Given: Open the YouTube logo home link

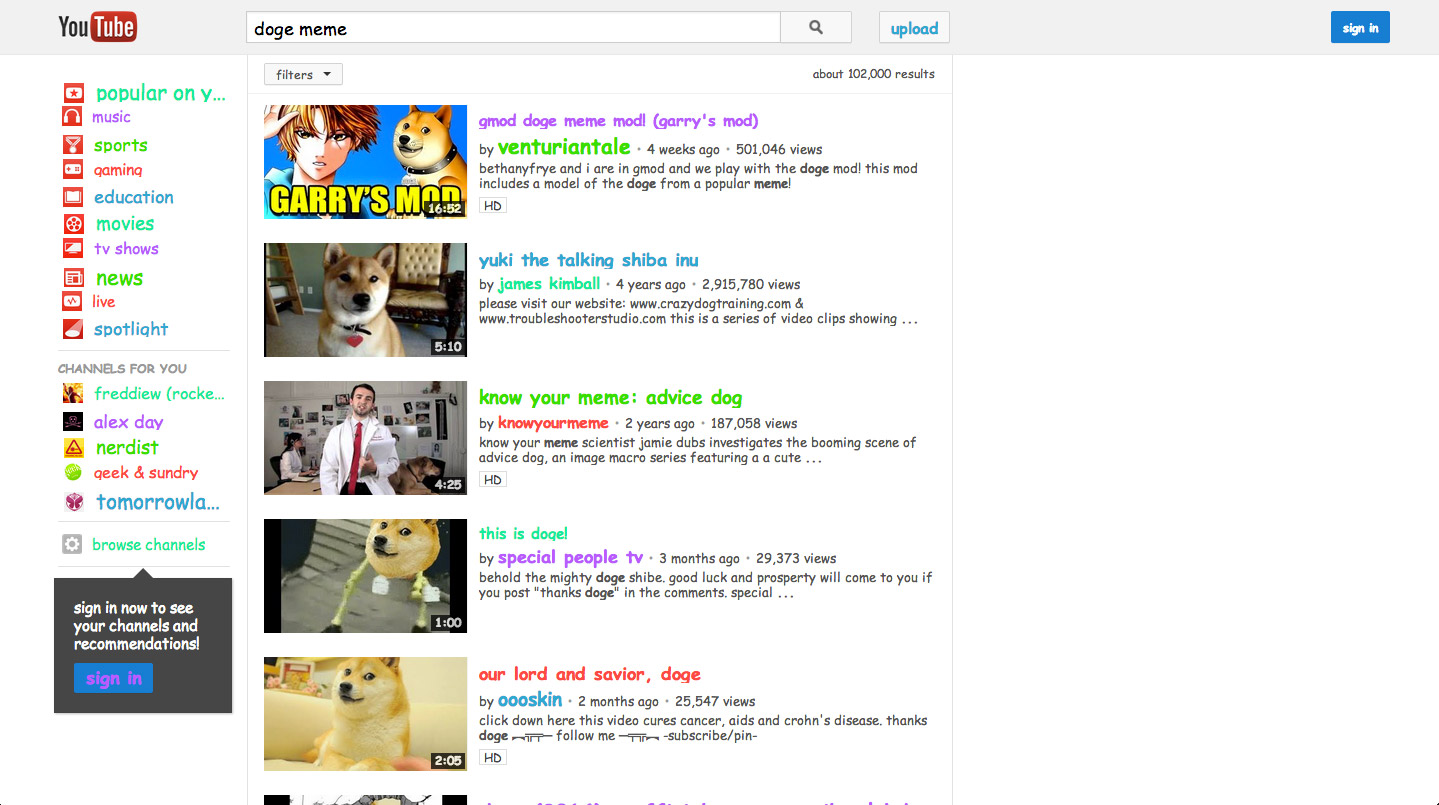Looking at the screenshot, I should (97, 27).
